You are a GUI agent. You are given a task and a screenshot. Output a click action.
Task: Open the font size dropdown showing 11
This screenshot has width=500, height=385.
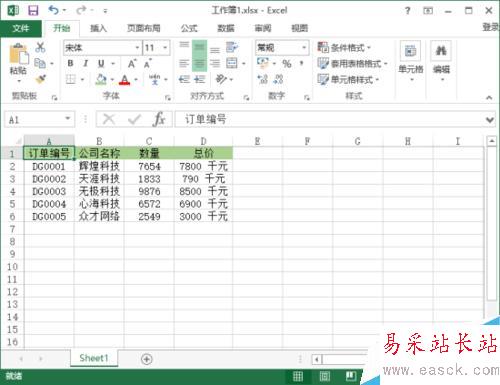[165, 48]
